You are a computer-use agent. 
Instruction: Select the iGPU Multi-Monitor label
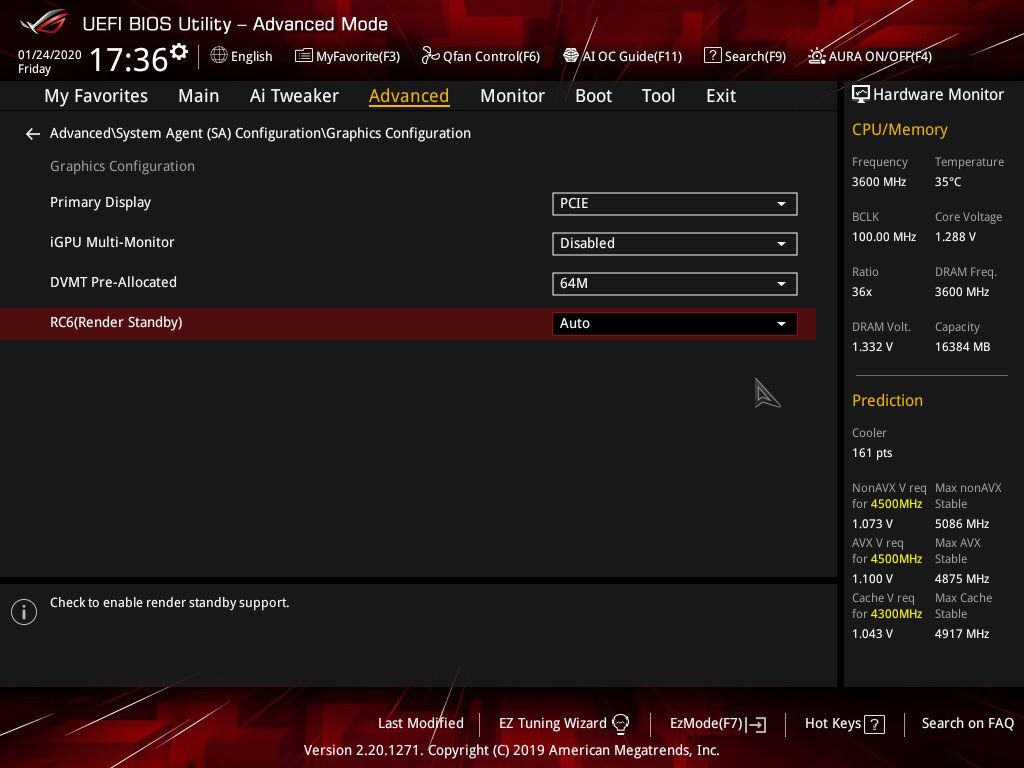[x=112, y=242]
